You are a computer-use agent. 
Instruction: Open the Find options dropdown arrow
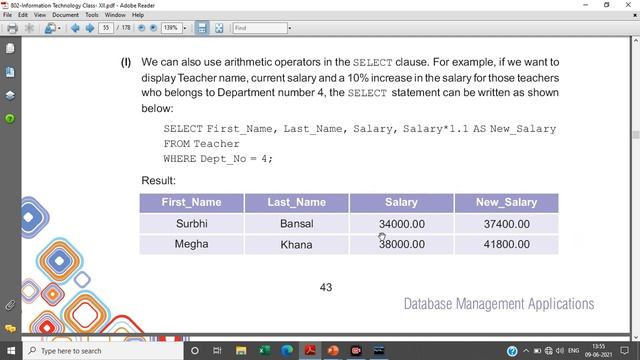coord(290,28)
